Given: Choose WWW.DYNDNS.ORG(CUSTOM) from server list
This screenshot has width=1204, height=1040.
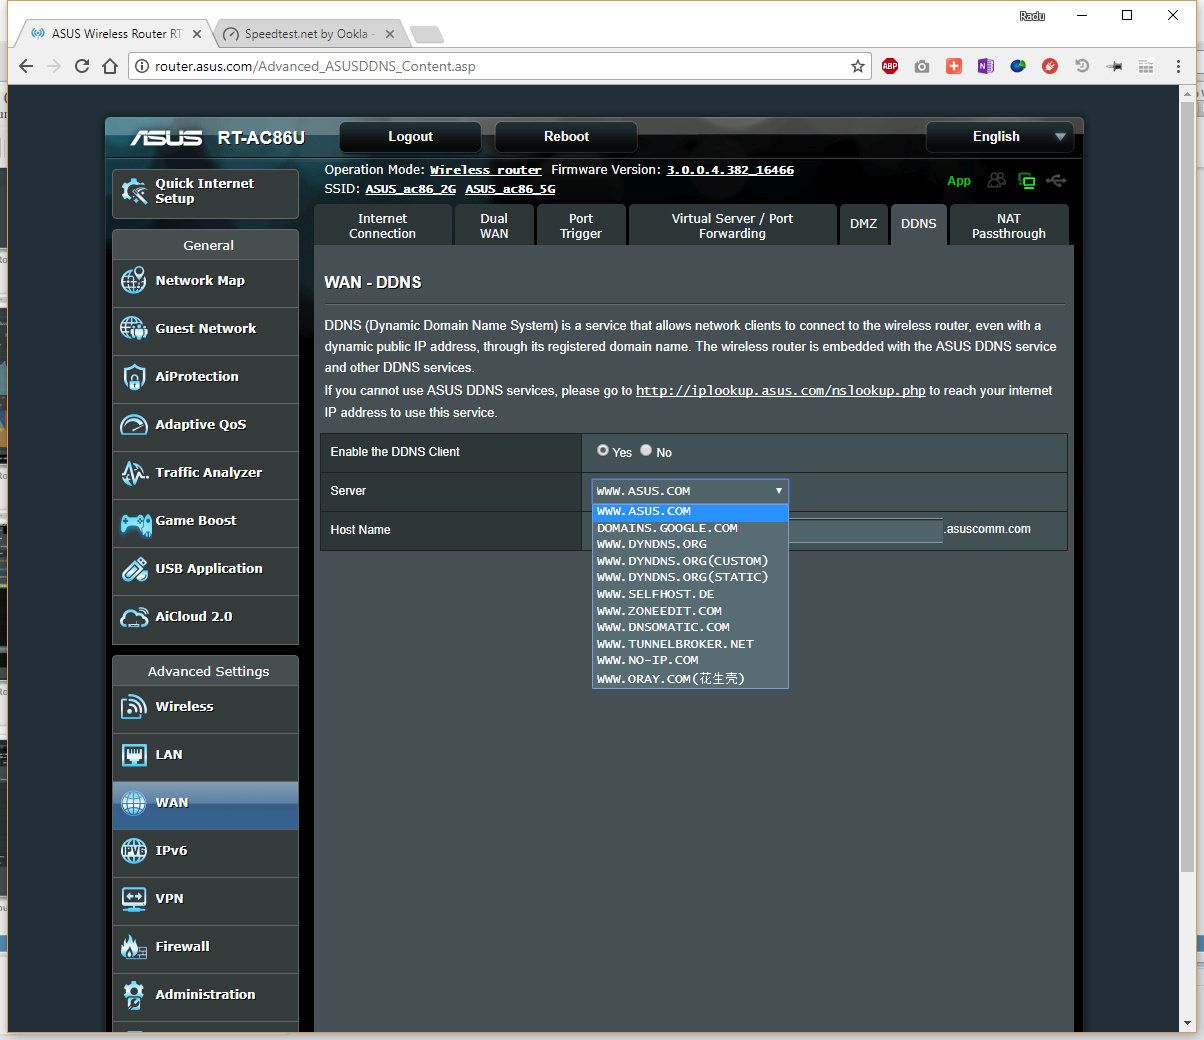Looking at the screenshot, I should (x=690, y=561).
